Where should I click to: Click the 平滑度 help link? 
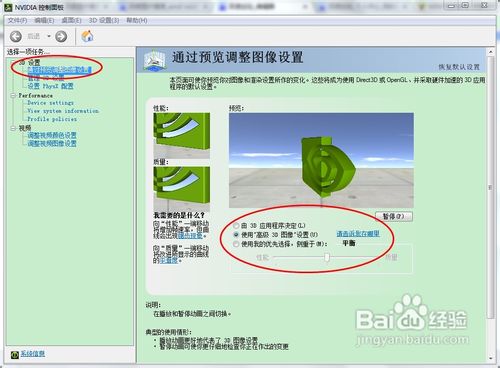[169, 260]
